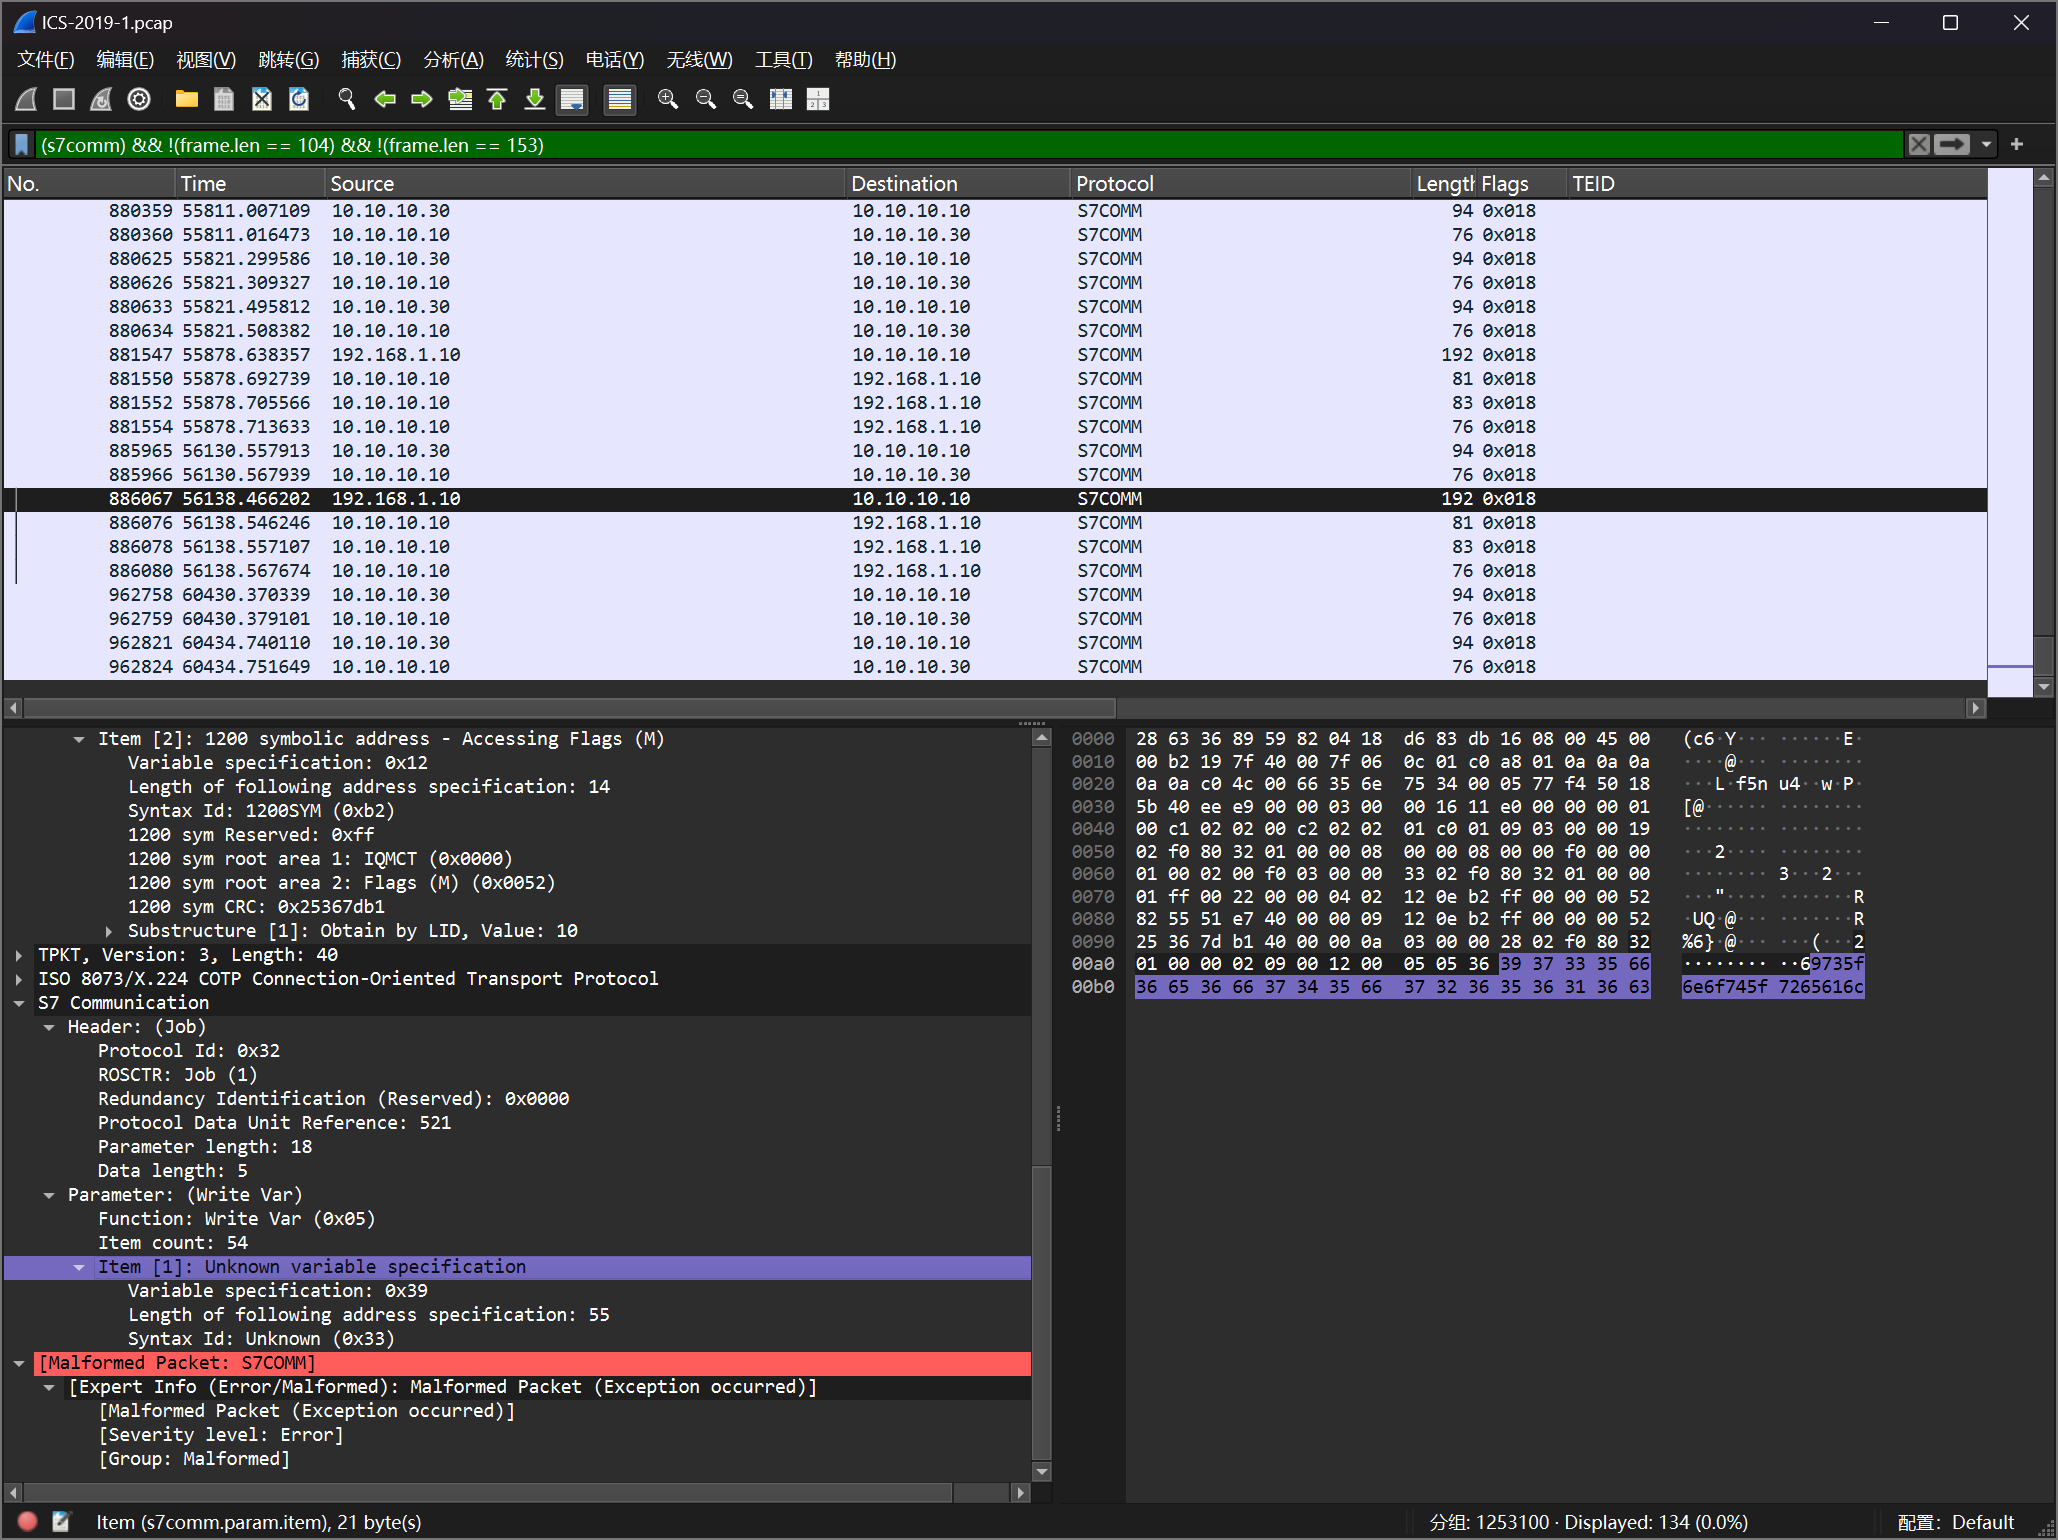
Task: Open the 分析(A) menu
Action: click(x=453, y=60)
